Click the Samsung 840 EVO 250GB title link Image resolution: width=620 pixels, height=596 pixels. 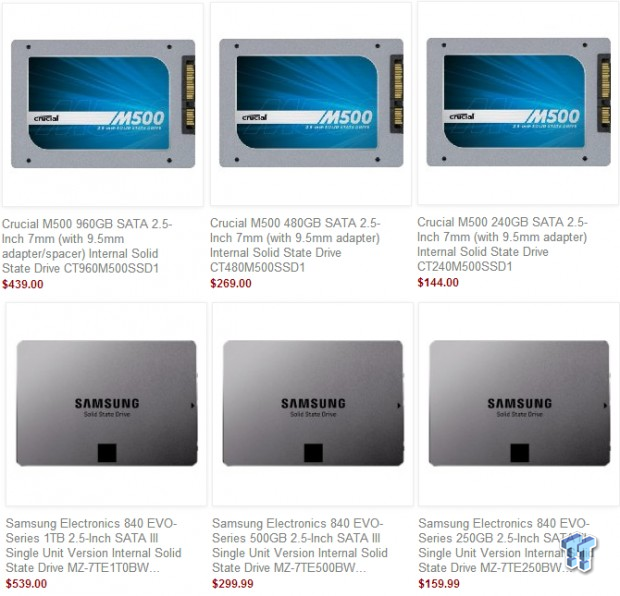pos(504,545)
